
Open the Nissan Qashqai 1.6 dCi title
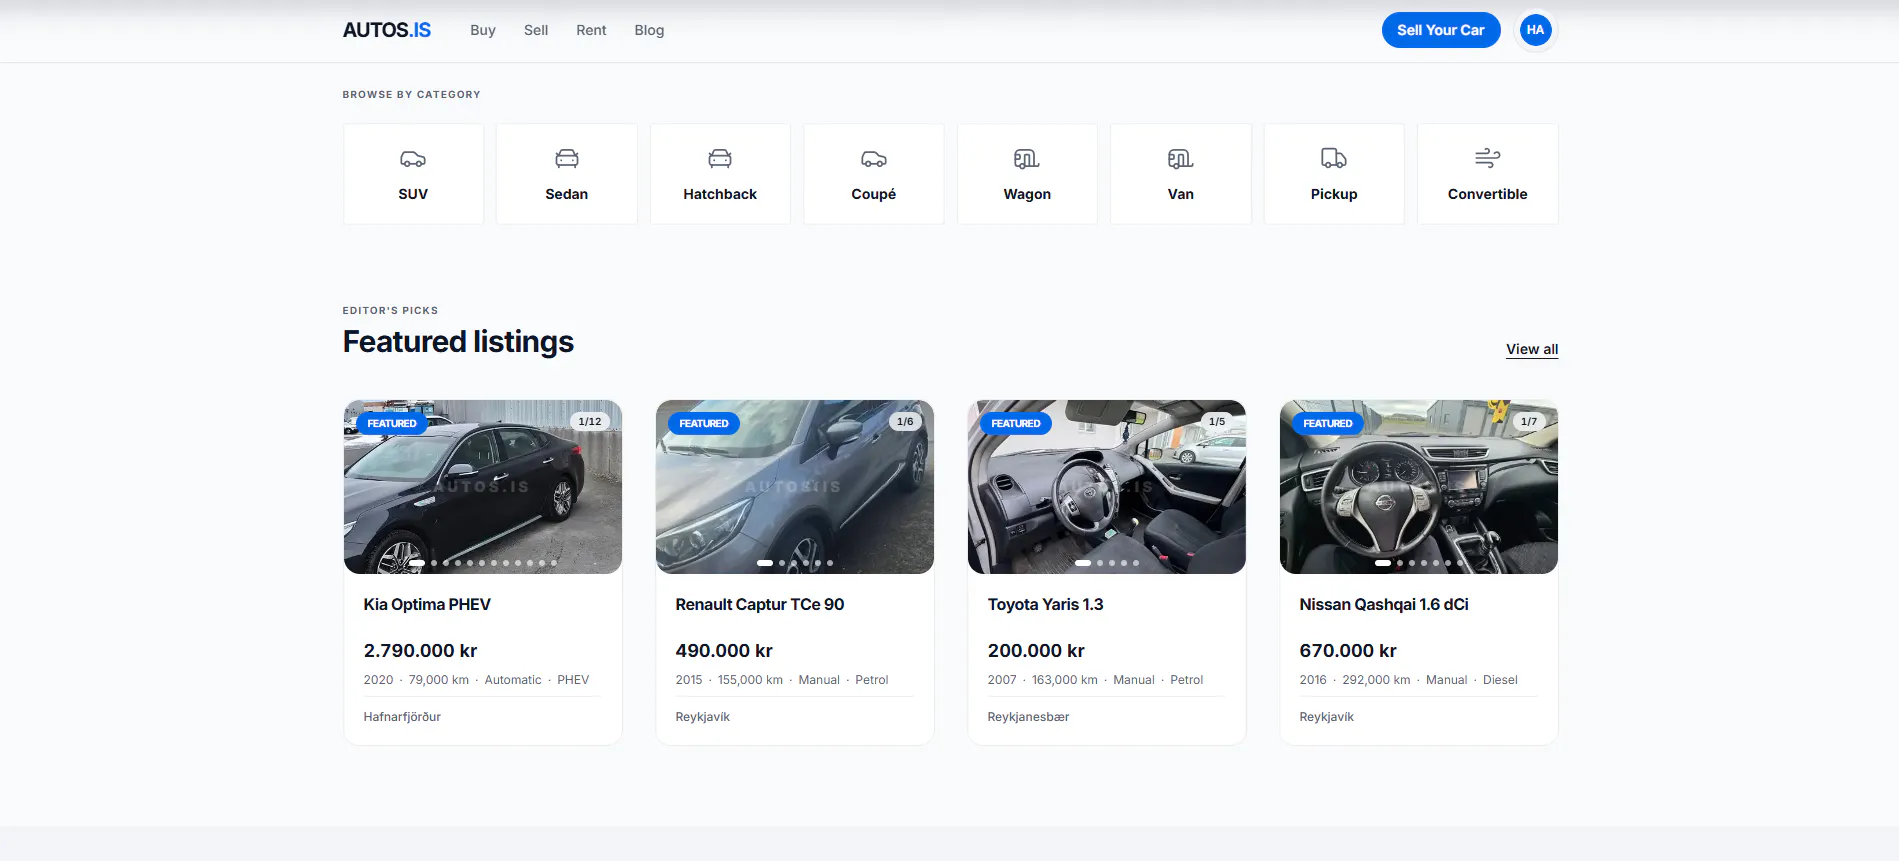1384,604
